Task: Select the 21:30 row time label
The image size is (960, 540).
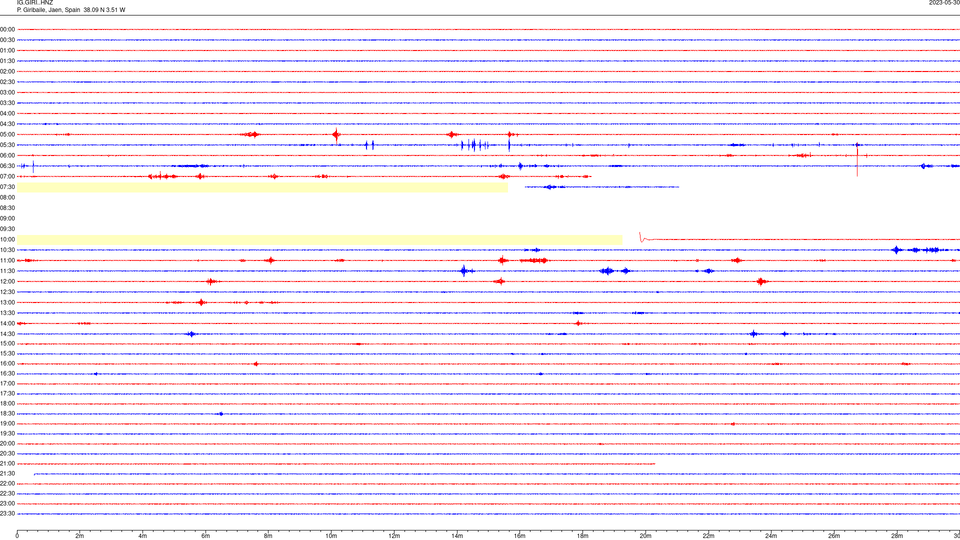Action: [x=7, y=474]
